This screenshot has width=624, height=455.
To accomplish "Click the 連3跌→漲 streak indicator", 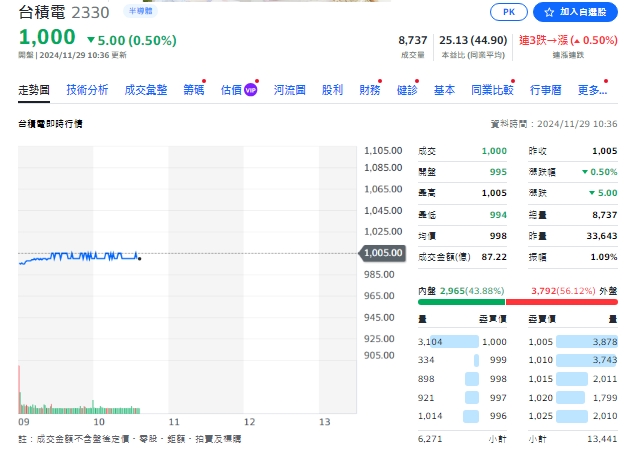I will click(x=568, y=40).
